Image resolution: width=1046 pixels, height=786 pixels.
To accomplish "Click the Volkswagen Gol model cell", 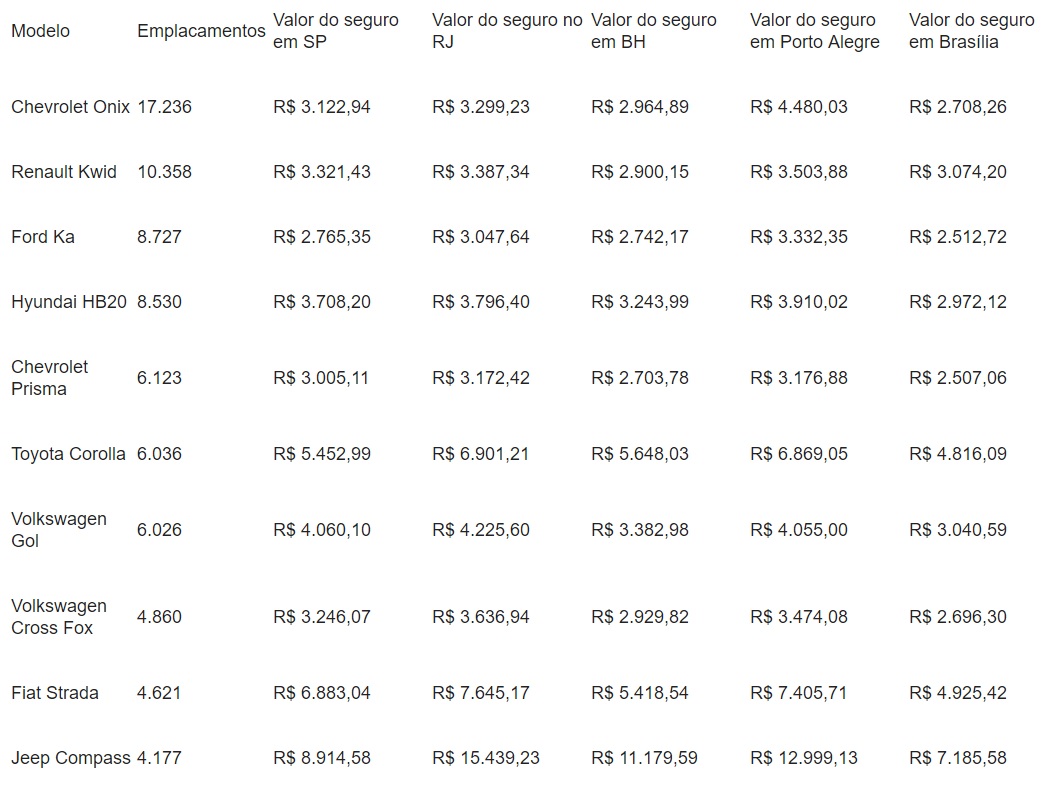I will click(x=58, y=530).
